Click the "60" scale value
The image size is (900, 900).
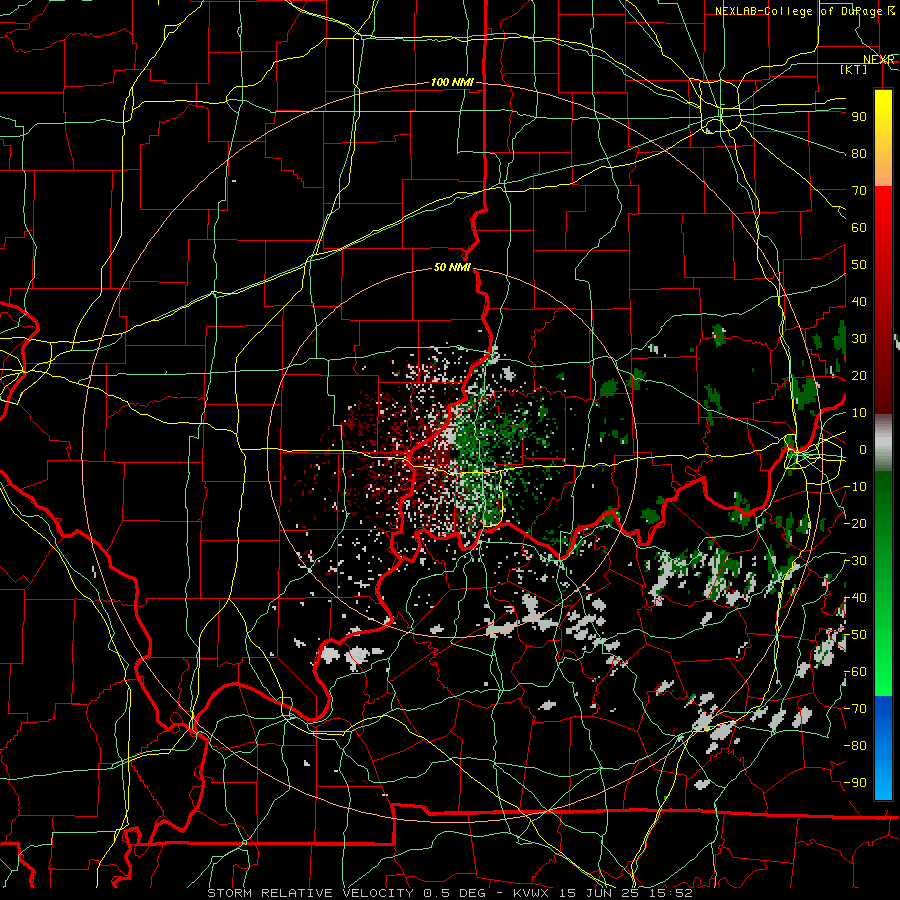pos(859,227)
